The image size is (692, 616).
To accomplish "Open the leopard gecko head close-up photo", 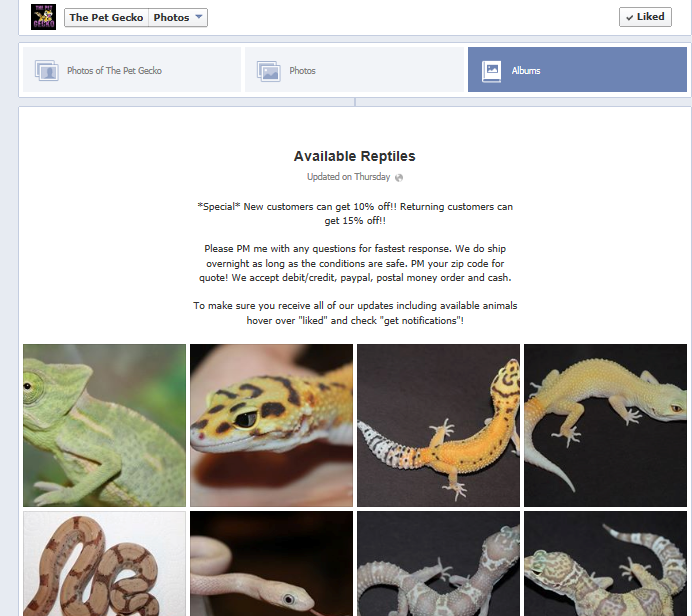I will 271,425.
